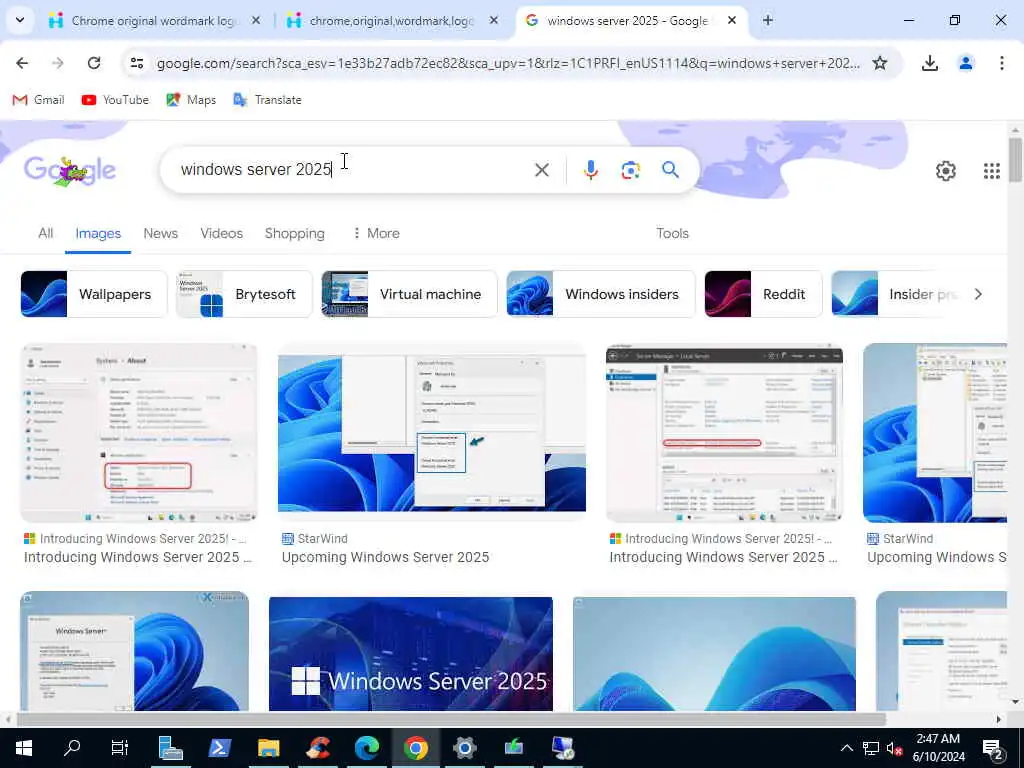Switch to chrome,original,wordmark,logo tab
This screenshot has height=768, width=1024.
point(389,21)
